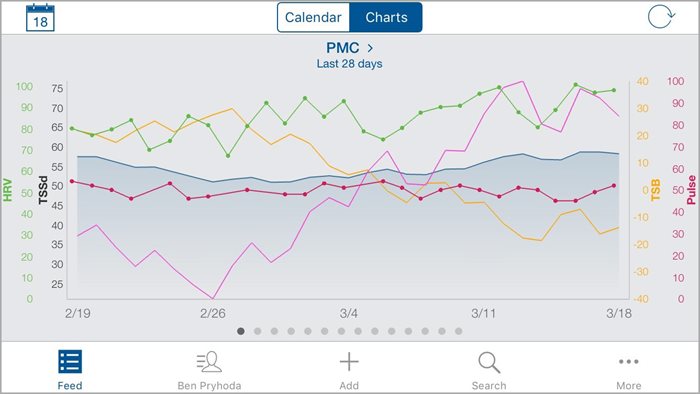Tap the Add plus icon
This screenshot has width=700, height=394.
tap(349, 361)
